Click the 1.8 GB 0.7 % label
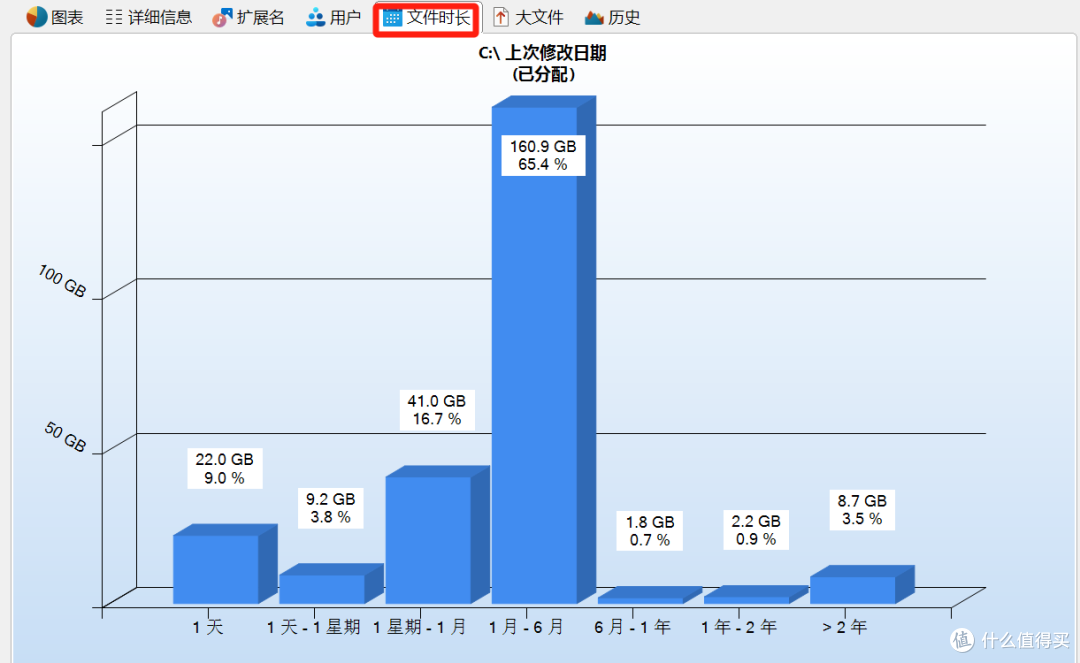 [x=650, y=531]
